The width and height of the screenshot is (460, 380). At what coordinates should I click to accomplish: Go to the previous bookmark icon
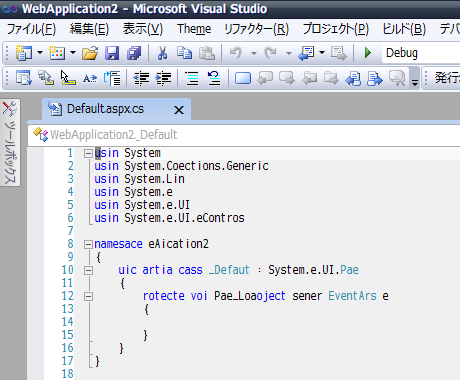pos(265,79)
